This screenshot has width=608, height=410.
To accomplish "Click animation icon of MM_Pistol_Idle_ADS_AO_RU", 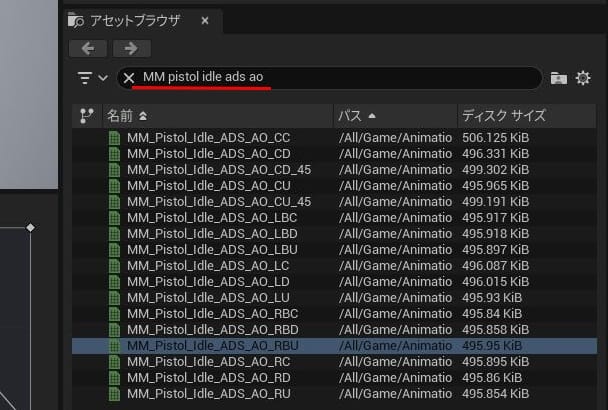I will pos(114,394).
